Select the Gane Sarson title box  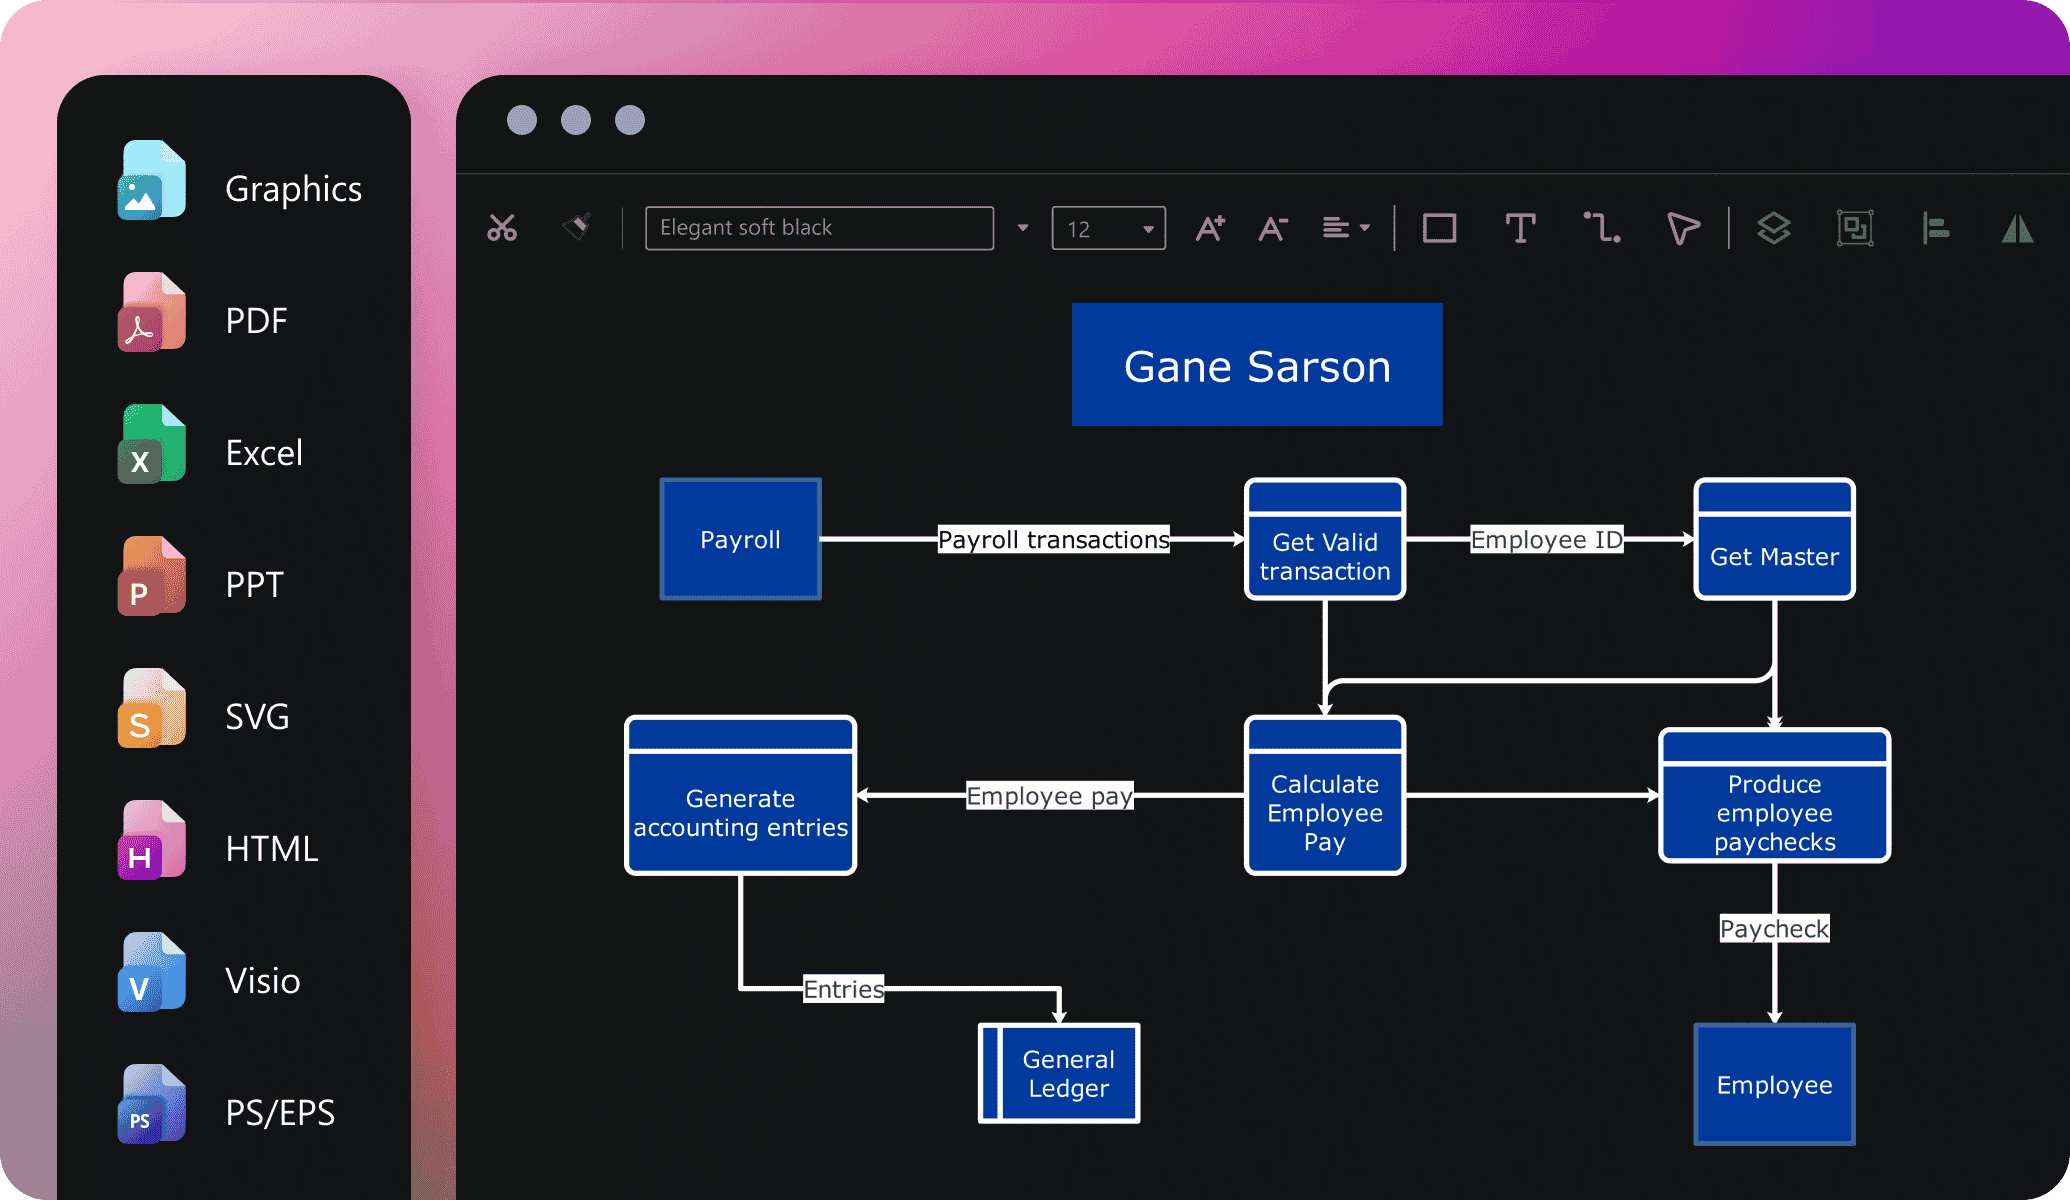pyautogui.click(x=1257, y=365)
